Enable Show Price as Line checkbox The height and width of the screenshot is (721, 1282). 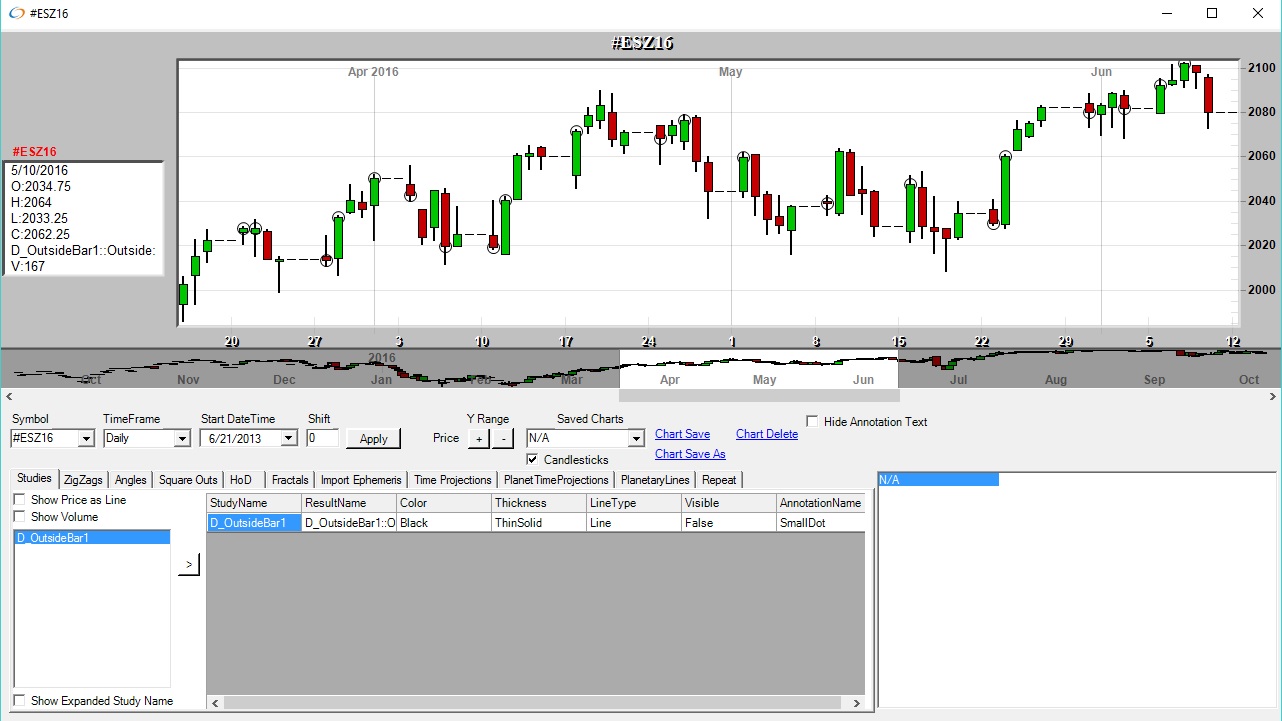coord(20,500)
